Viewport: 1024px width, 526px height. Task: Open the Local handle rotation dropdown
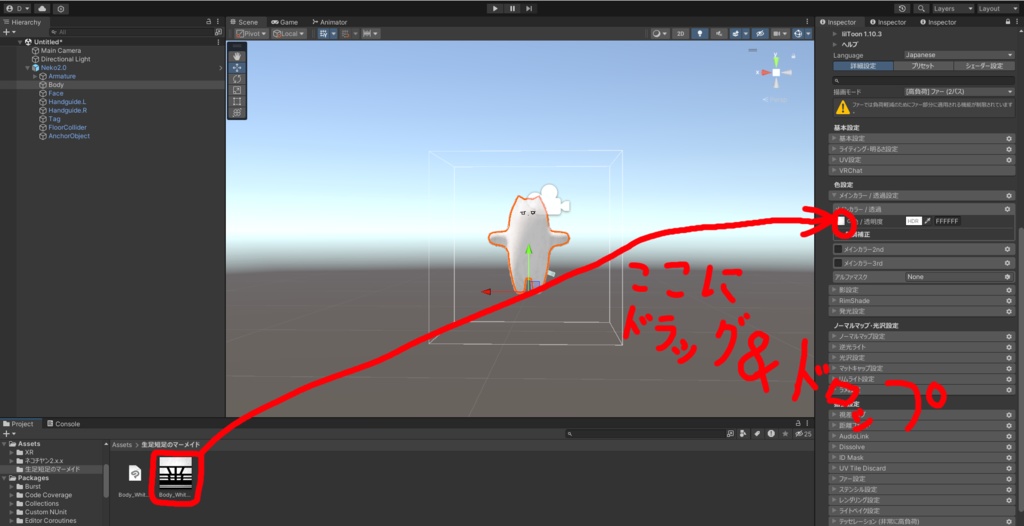(289, 33)
